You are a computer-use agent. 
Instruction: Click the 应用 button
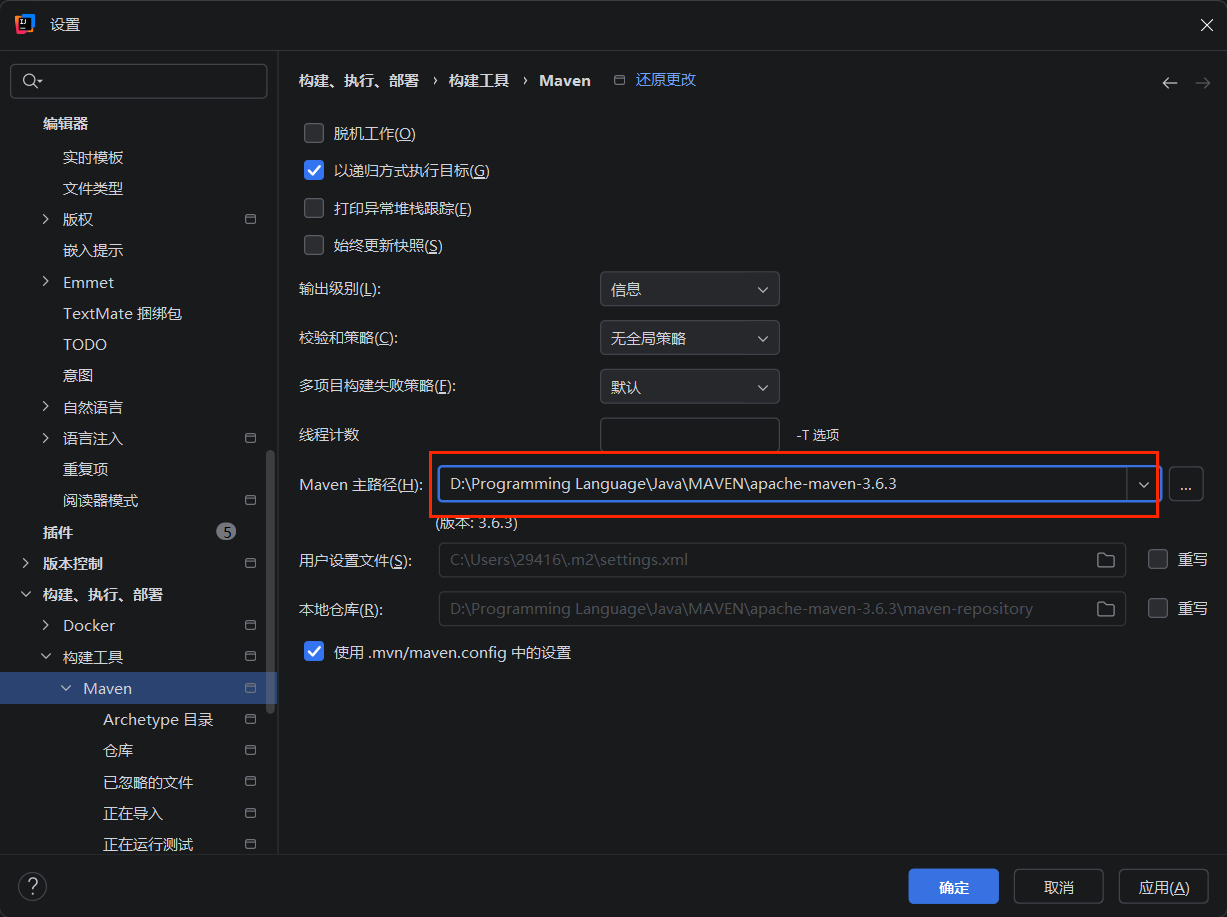(1164, 887)
